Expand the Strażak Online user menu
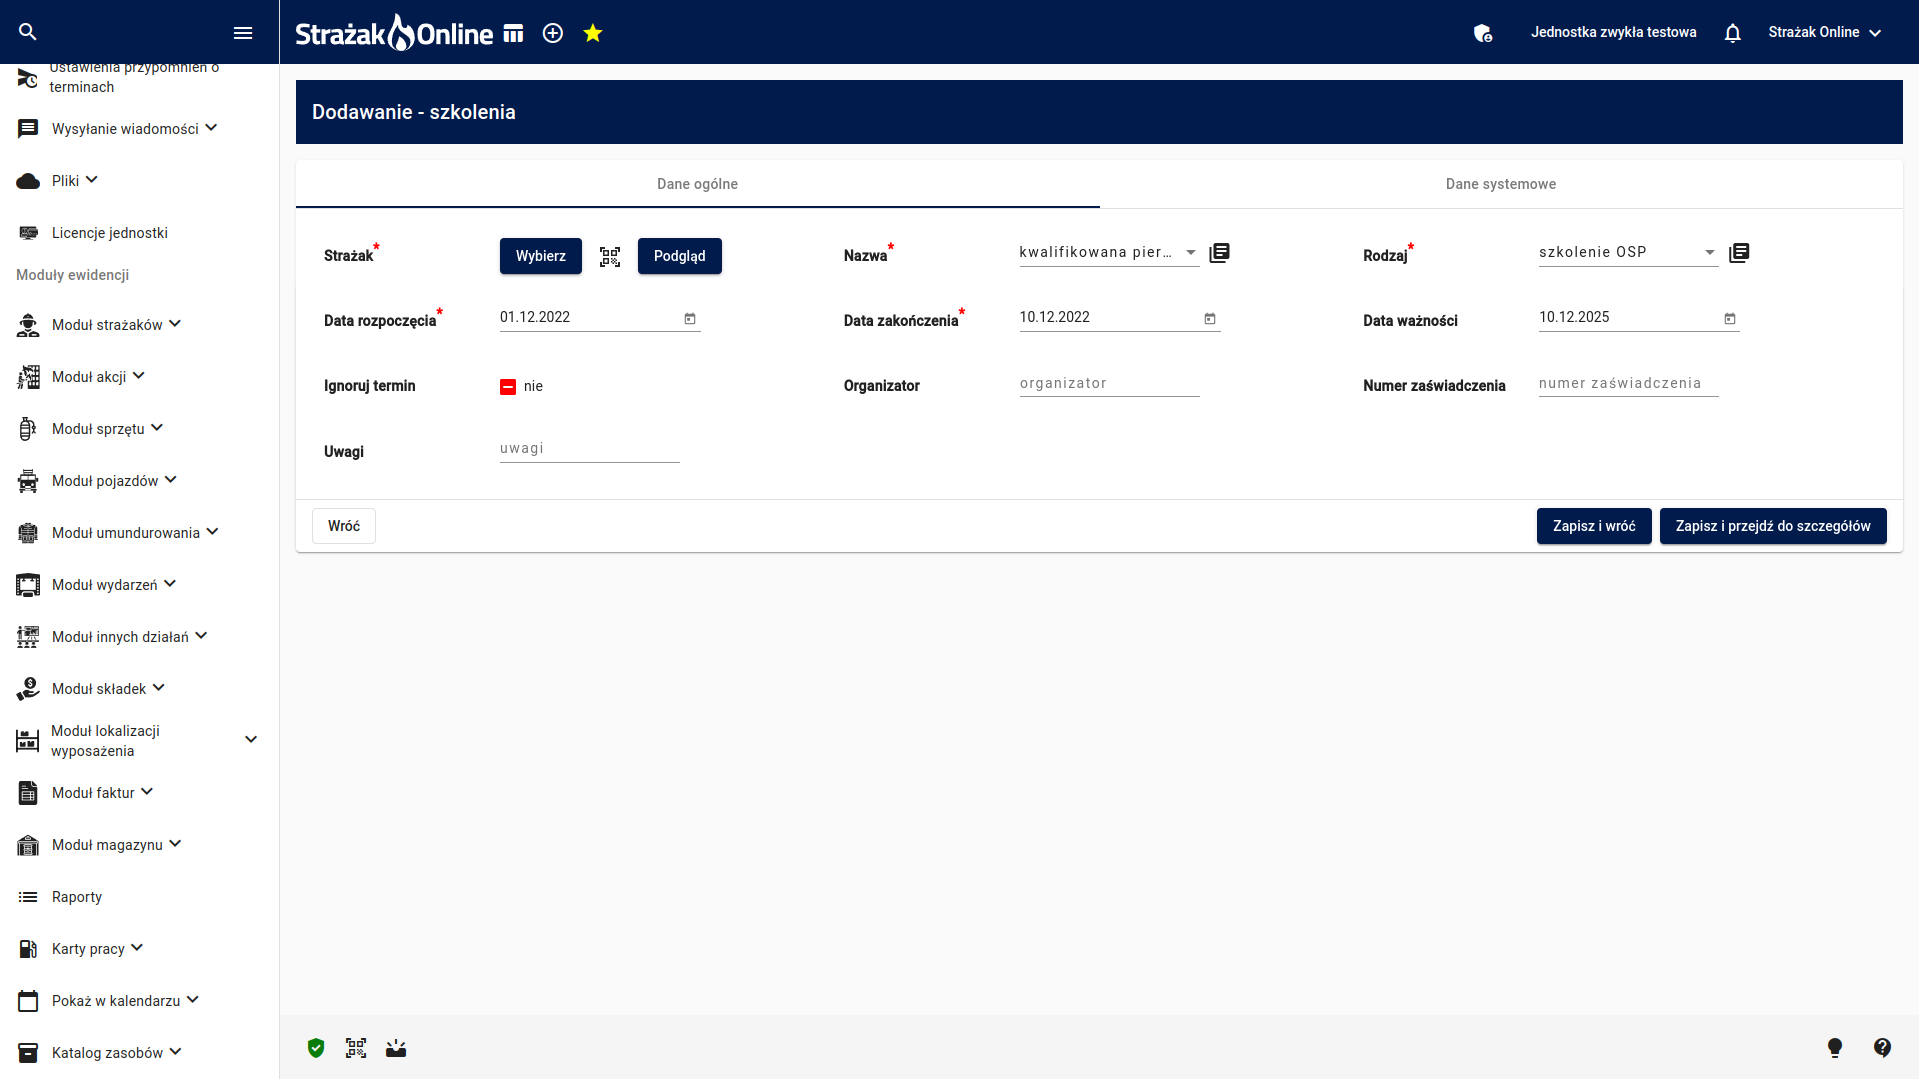The height and width of the screenshot is (1080, 1920). coord(1825,32)
